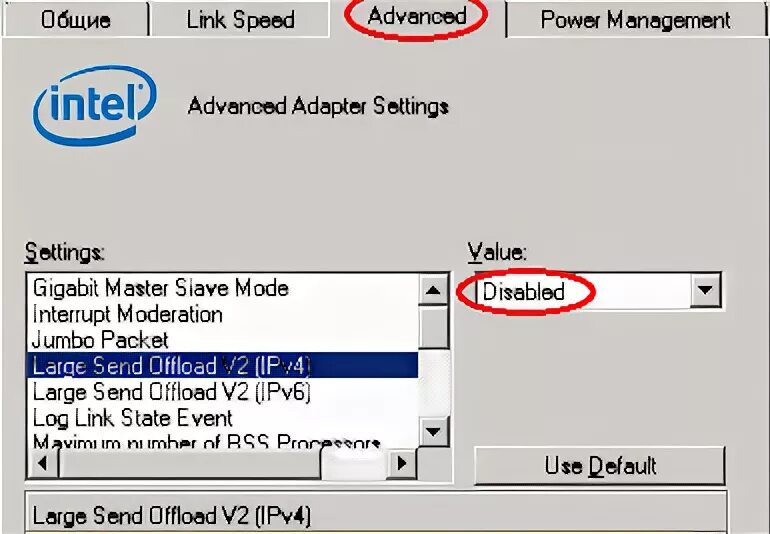
Task: Click the vertical scrollbar thumb in settings
Action: [434, 327]
